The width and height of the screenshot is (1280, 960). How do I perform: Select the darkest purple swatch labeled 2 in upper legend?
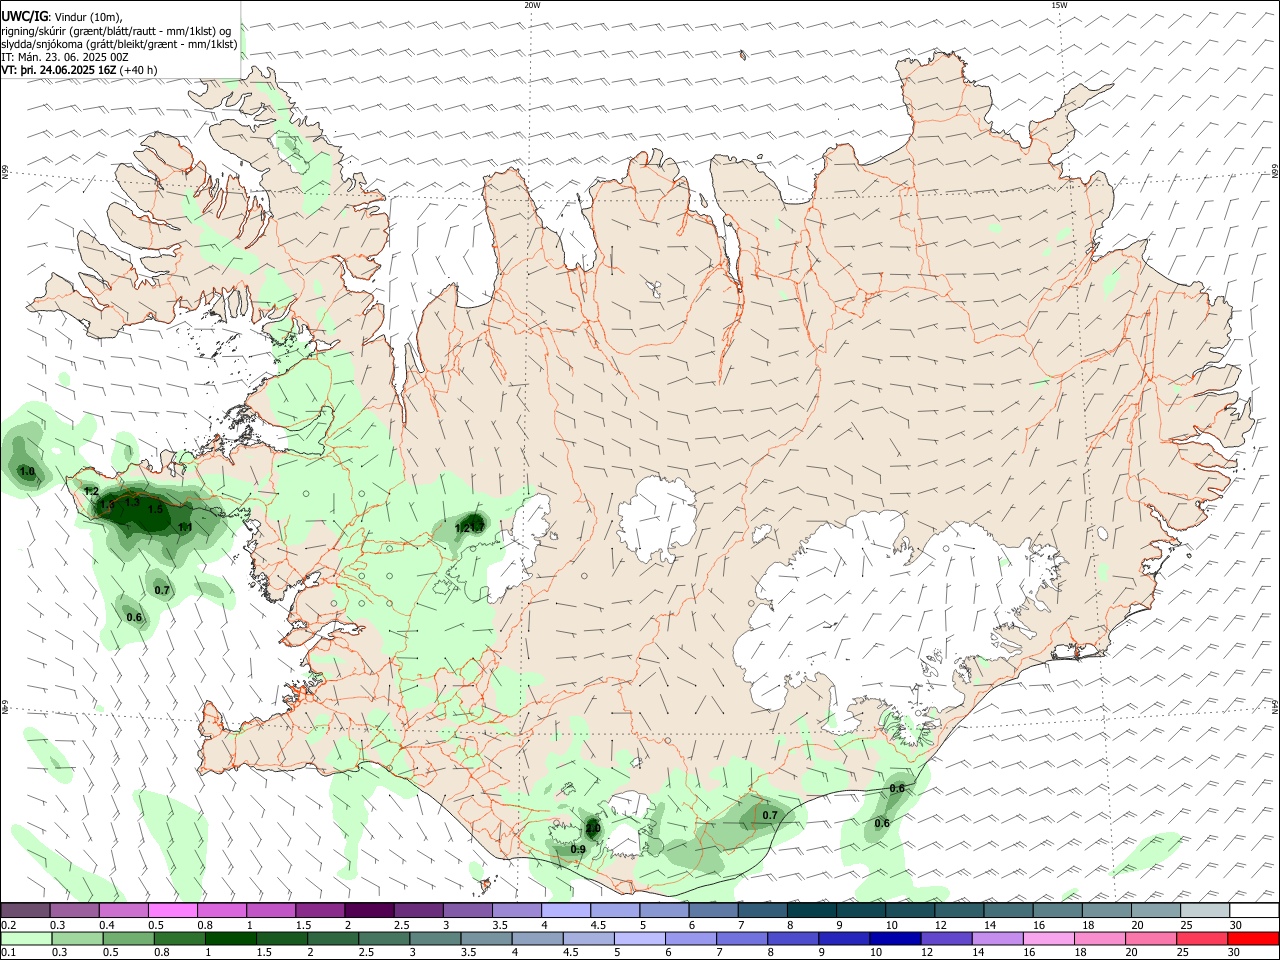369,911
